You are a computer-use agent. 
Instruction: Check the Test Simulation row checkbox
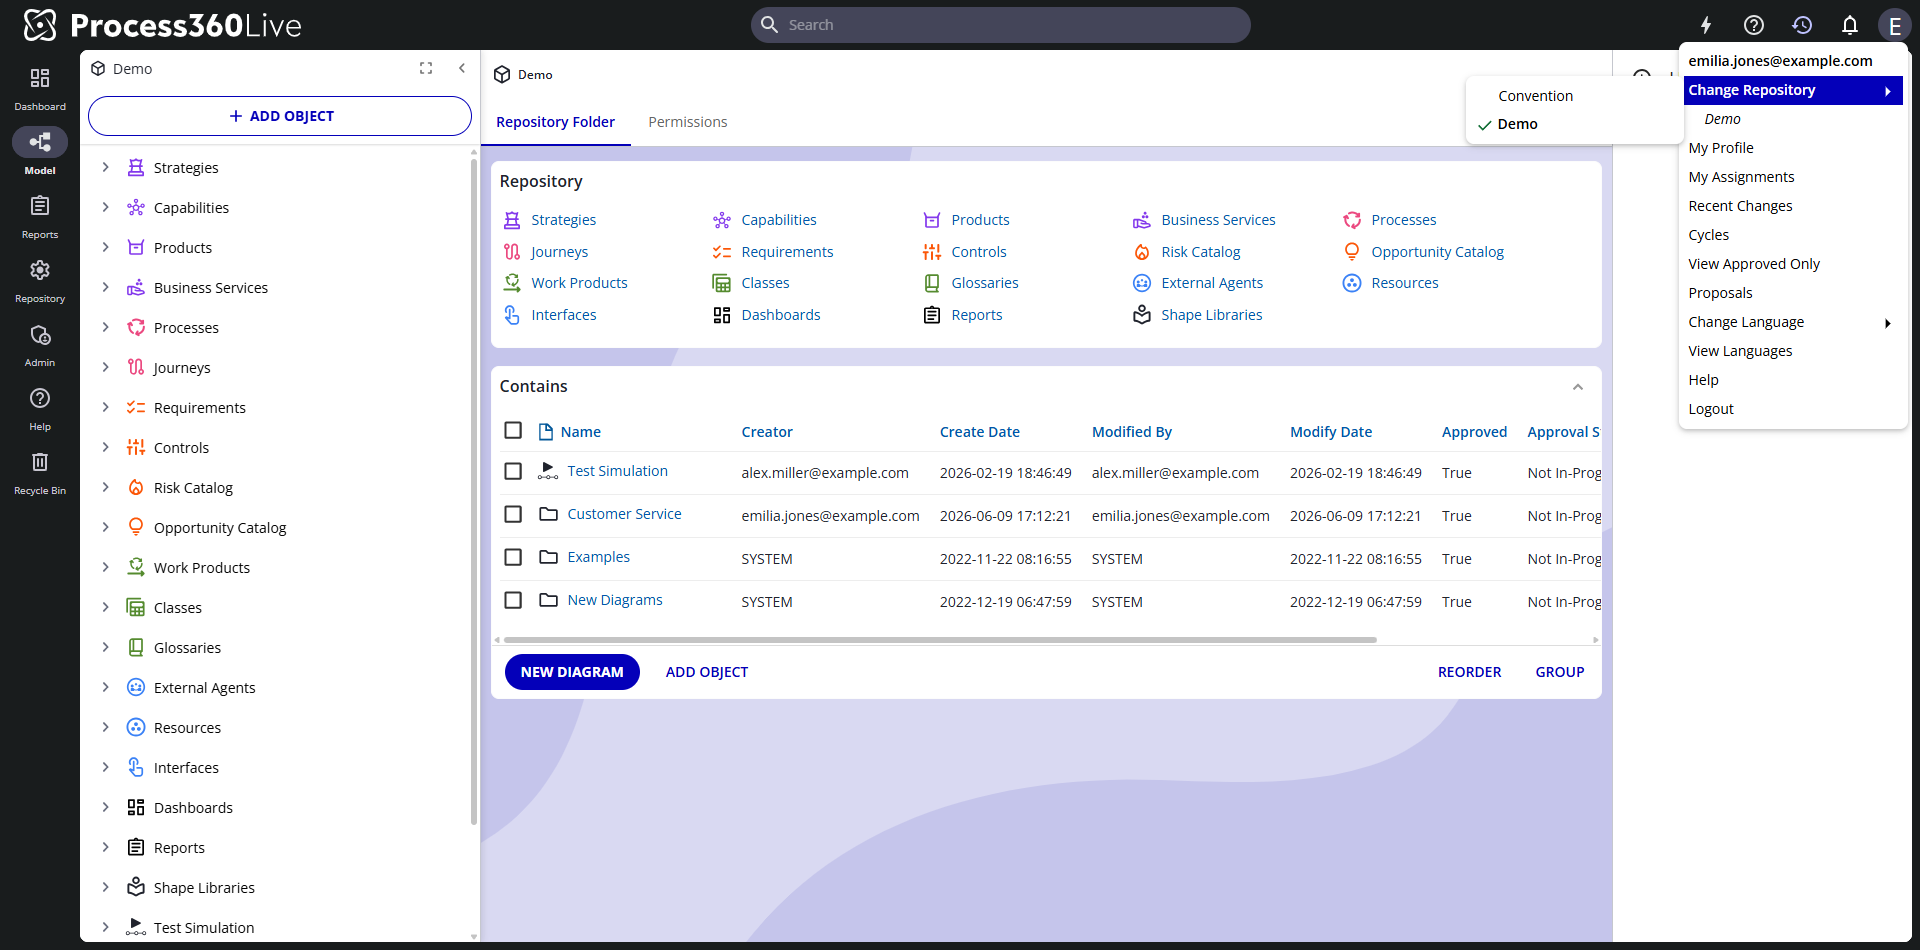513,471
